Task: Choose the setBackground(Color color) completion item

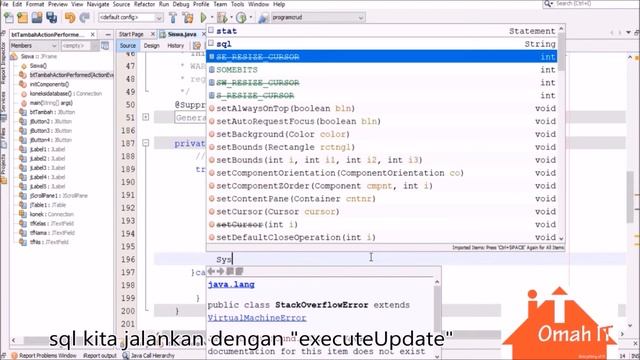Action: (x=382, y=134)
